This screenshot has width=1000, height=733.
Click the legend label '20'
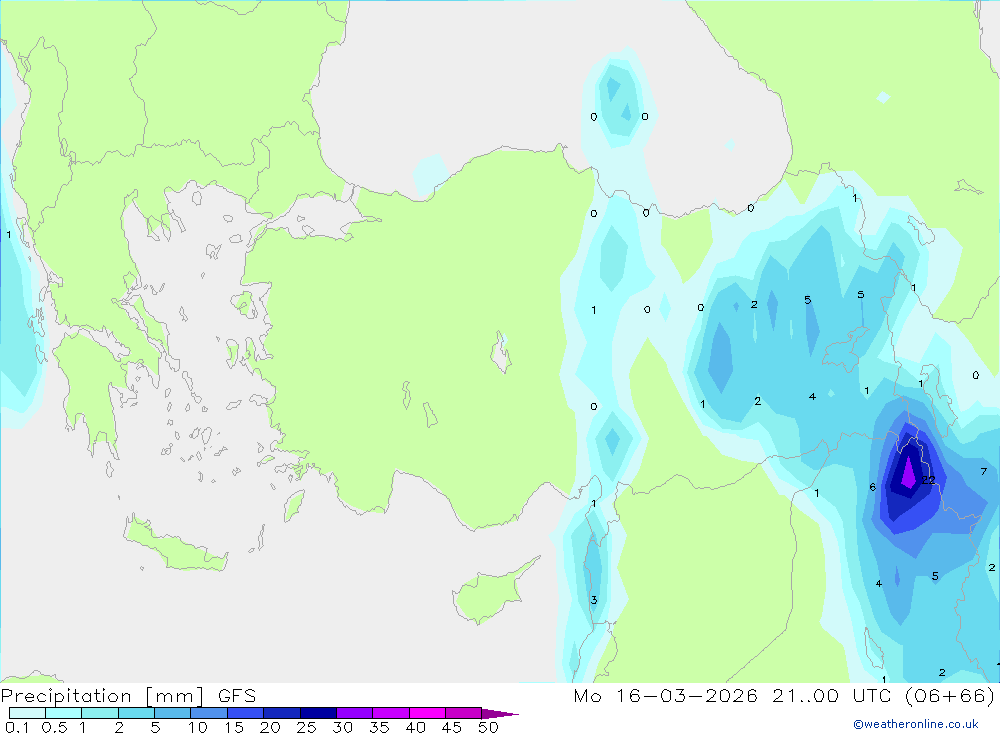tap(270, 727)
